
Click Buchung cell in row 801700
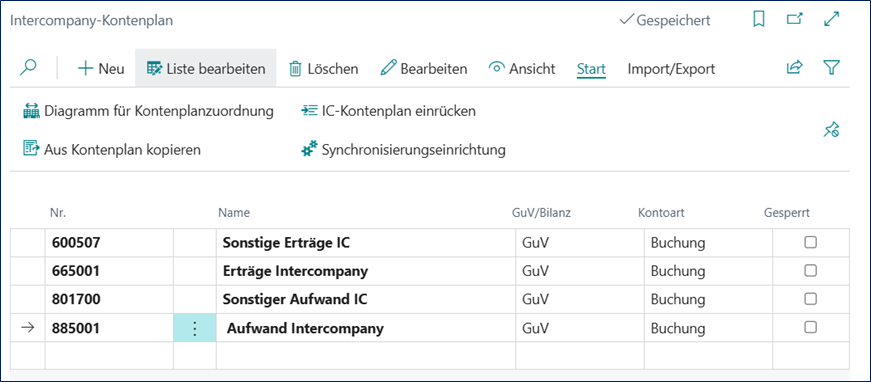tap(709, 299)
